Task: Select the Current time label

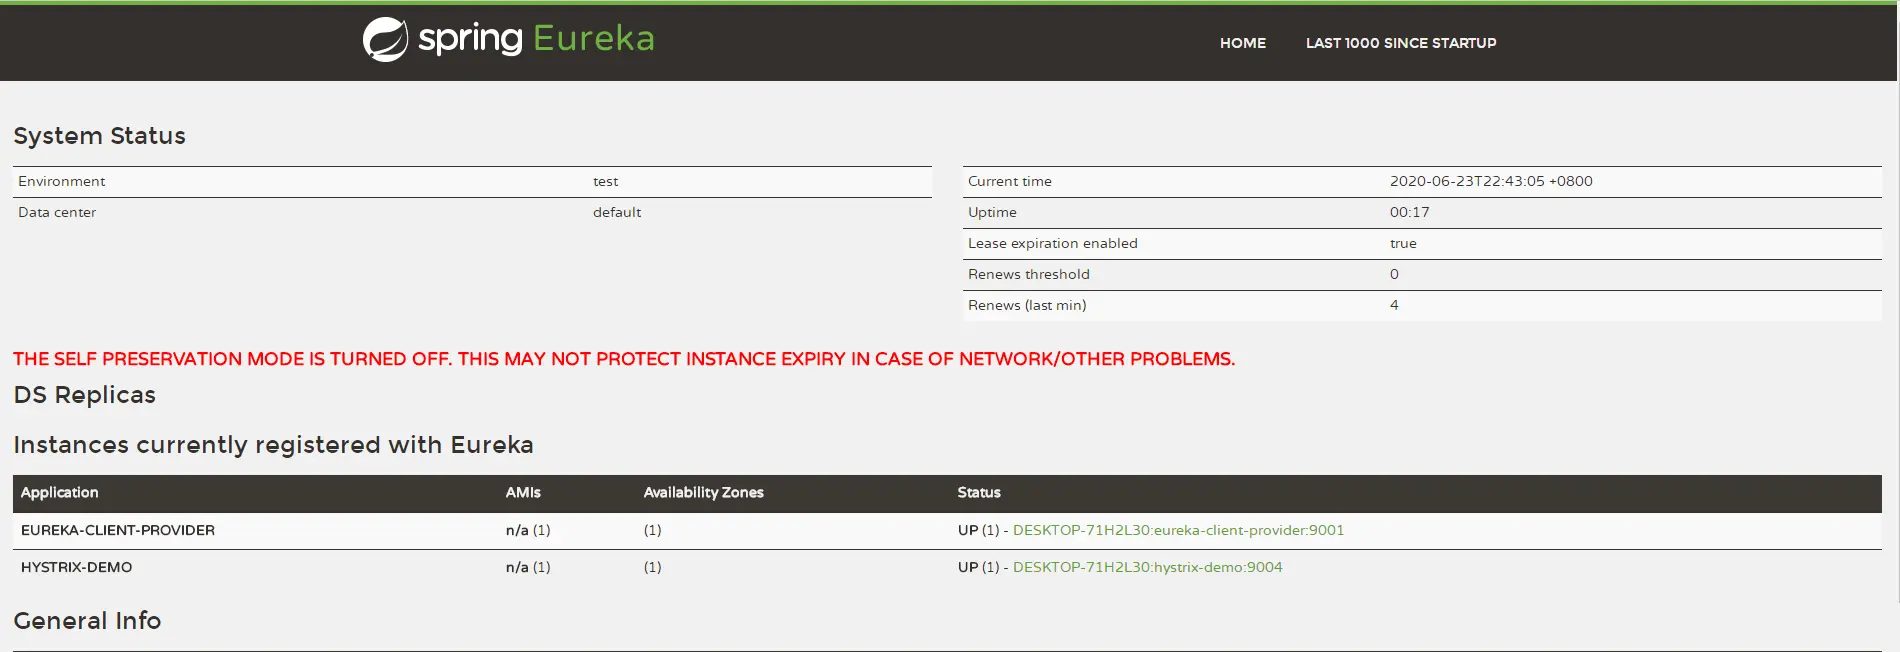Action: [1010, 181]
